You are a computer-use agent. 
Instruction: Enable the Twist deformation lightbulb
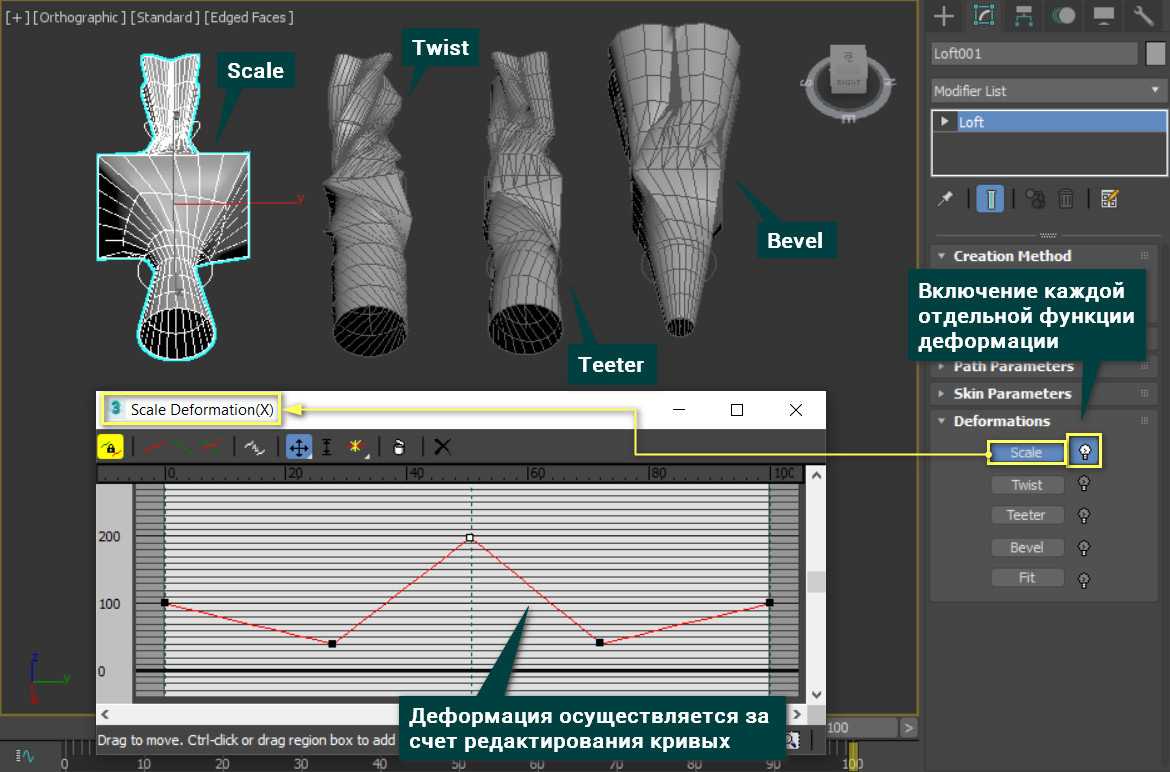coord(1083,485)
